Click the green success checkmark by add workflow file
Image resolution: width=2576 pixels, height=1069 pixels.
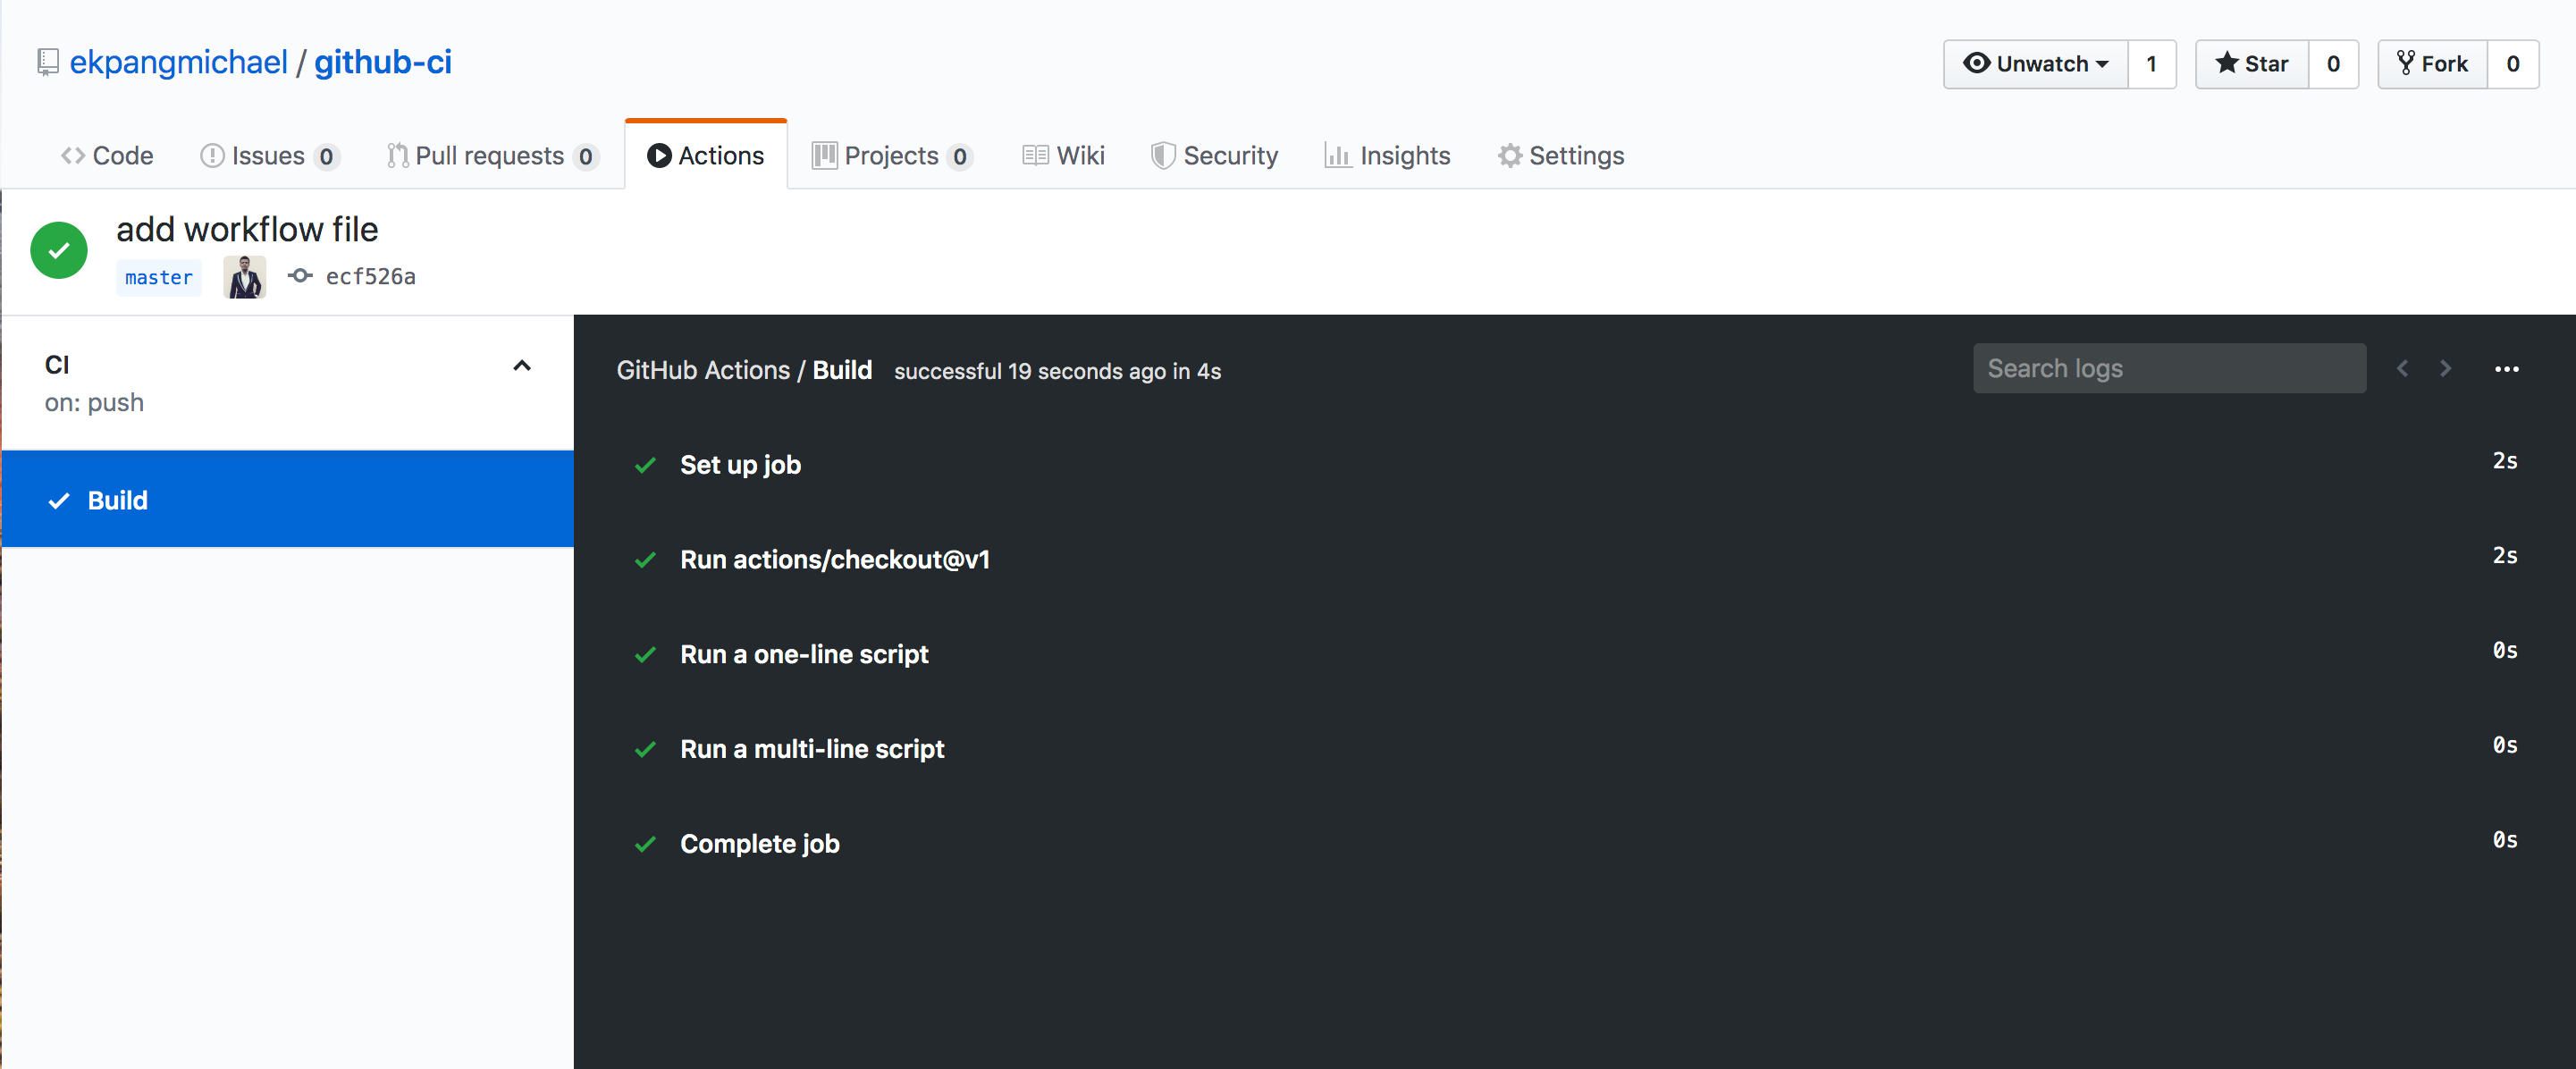(x=58, y=249)
